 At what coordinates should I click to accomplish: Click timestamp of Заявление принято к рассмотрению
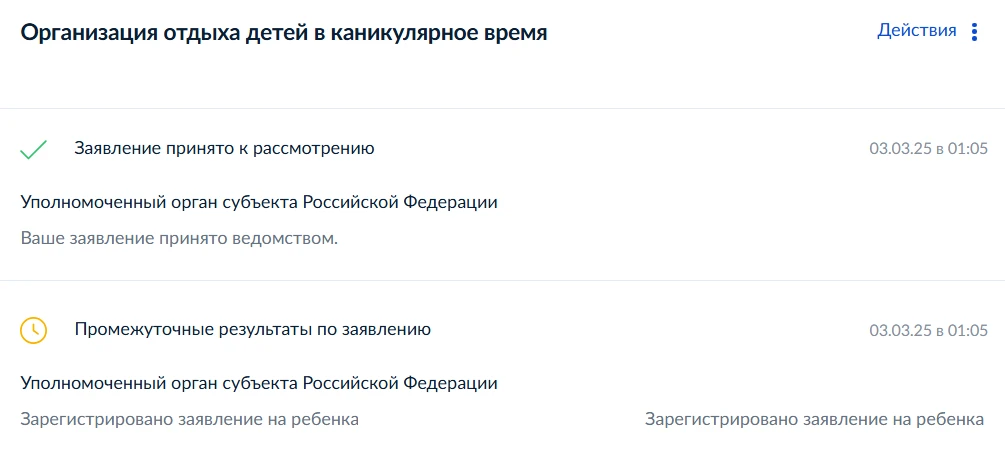click(x=928, y=150)
